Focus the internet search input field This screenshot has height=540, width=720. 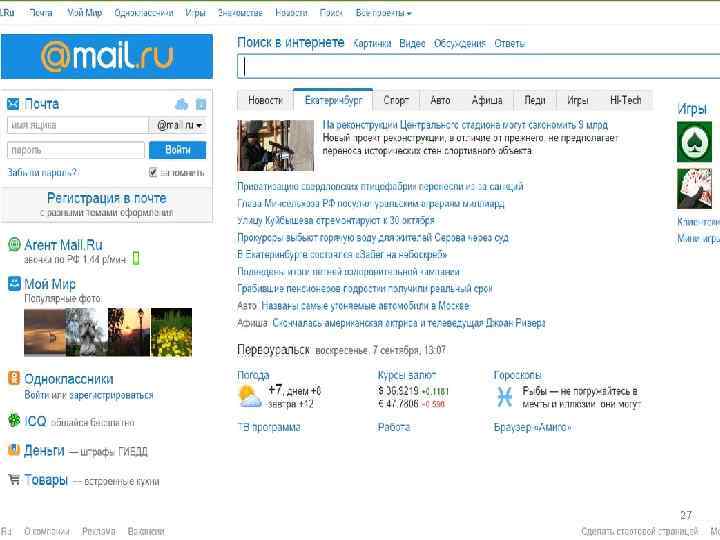click(478, 67)
